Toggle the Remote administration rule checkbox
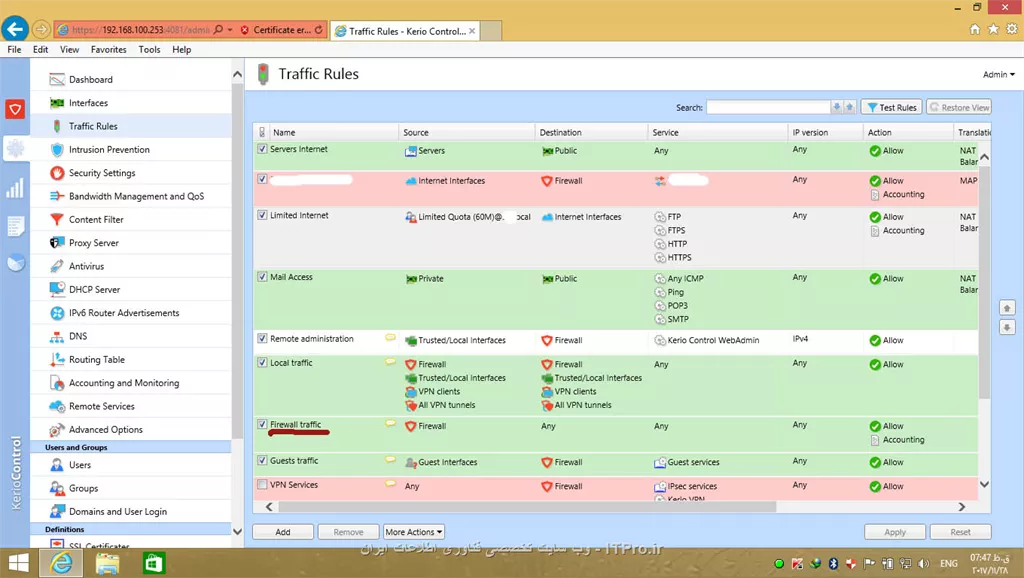The width and height of the screenshot is (1024, 578). (262, 338)
